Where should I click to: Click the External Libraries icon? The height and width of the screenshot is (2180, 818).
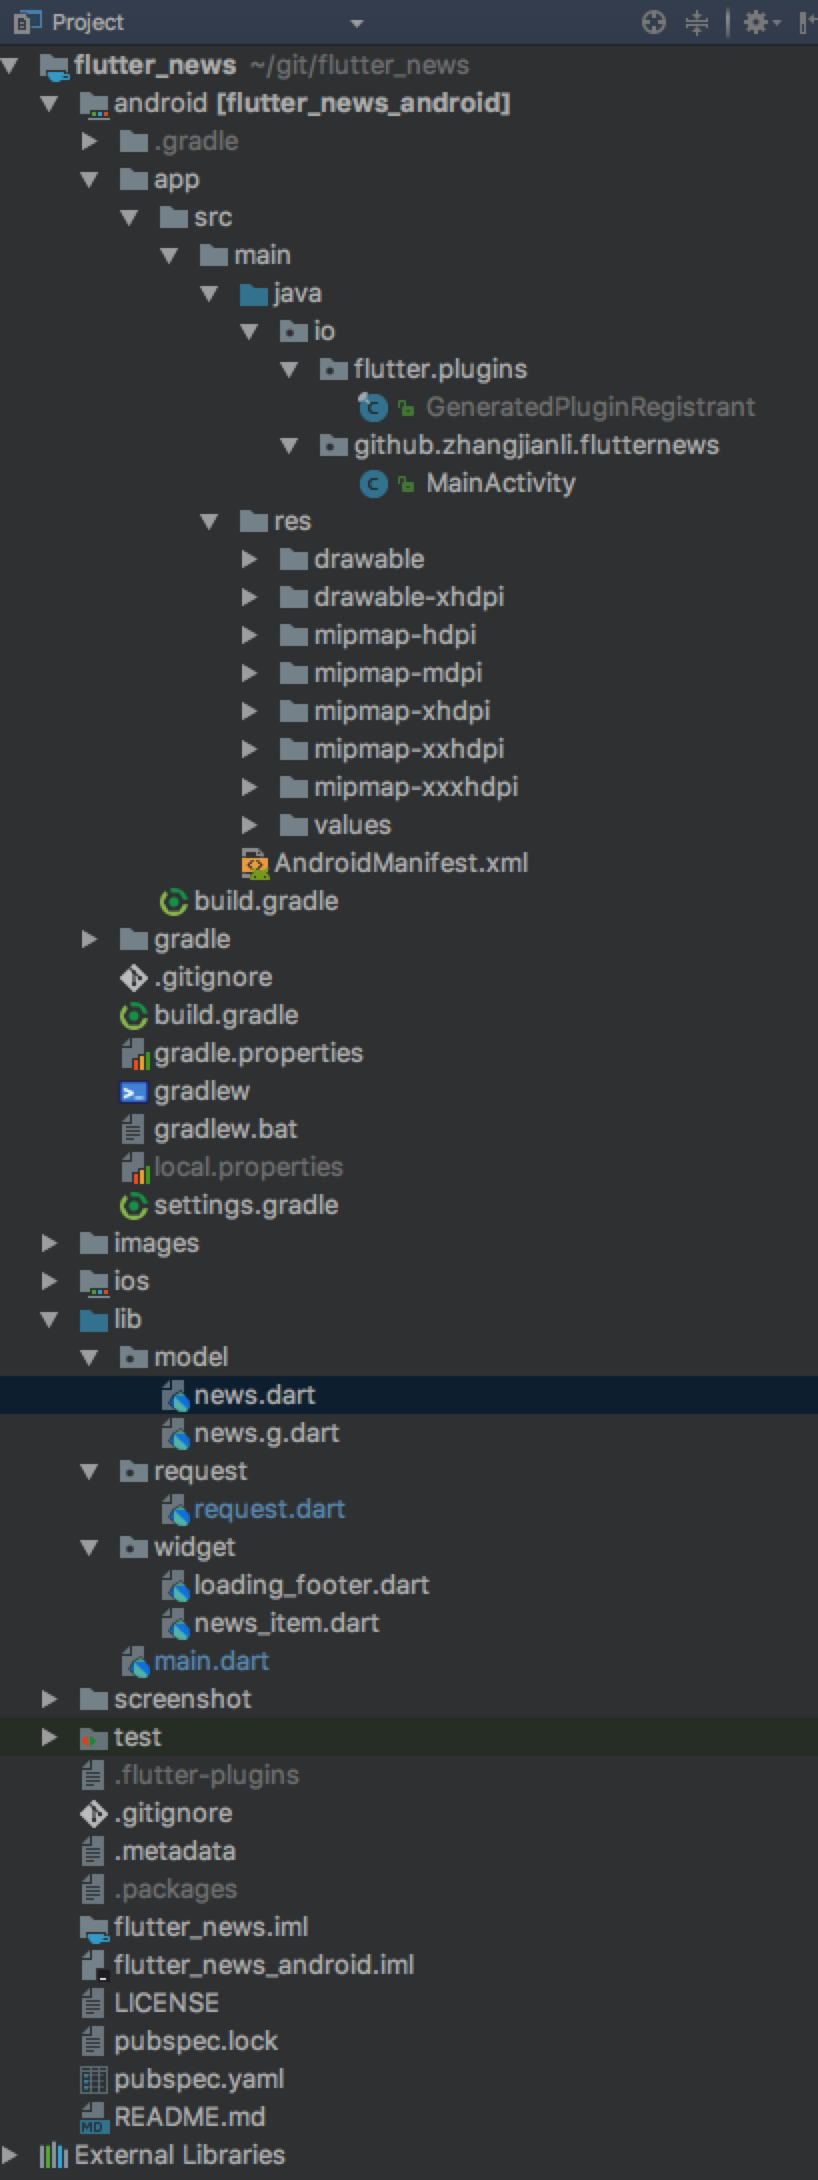coord(54,2155)
